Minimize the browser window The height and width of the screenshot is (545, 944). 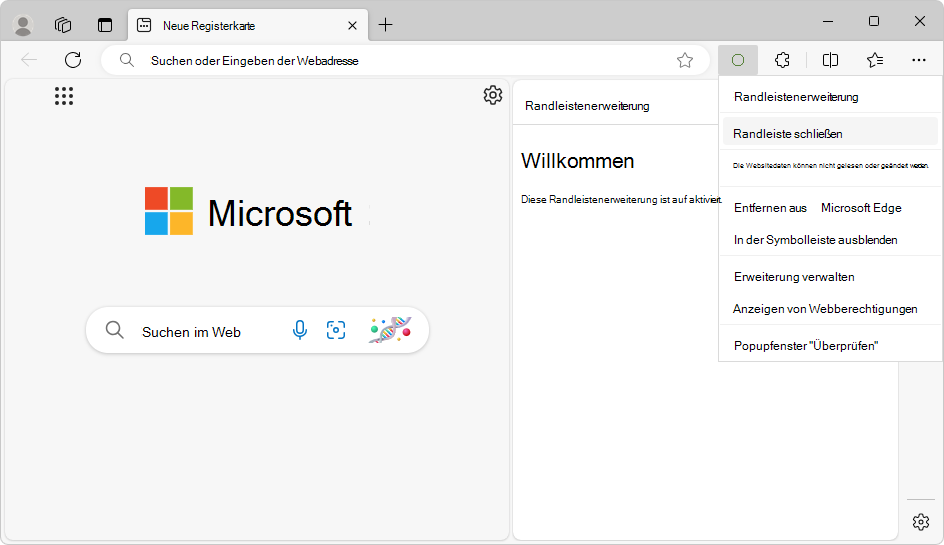click(828, 21)
